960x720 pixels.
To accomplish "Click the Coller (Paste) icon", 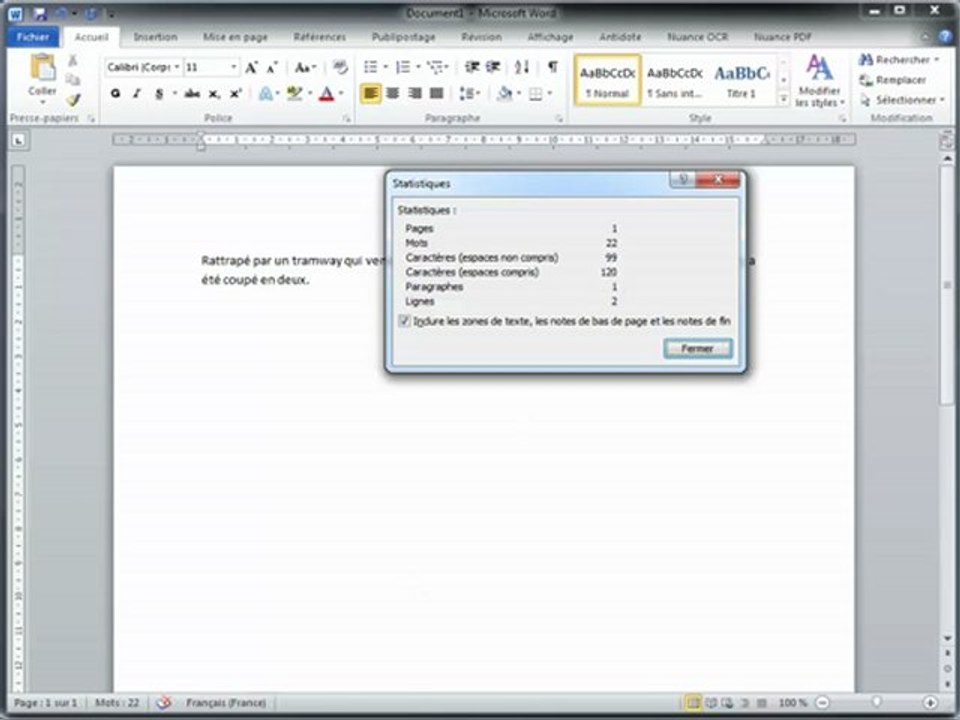I will (x=42, y=67).
